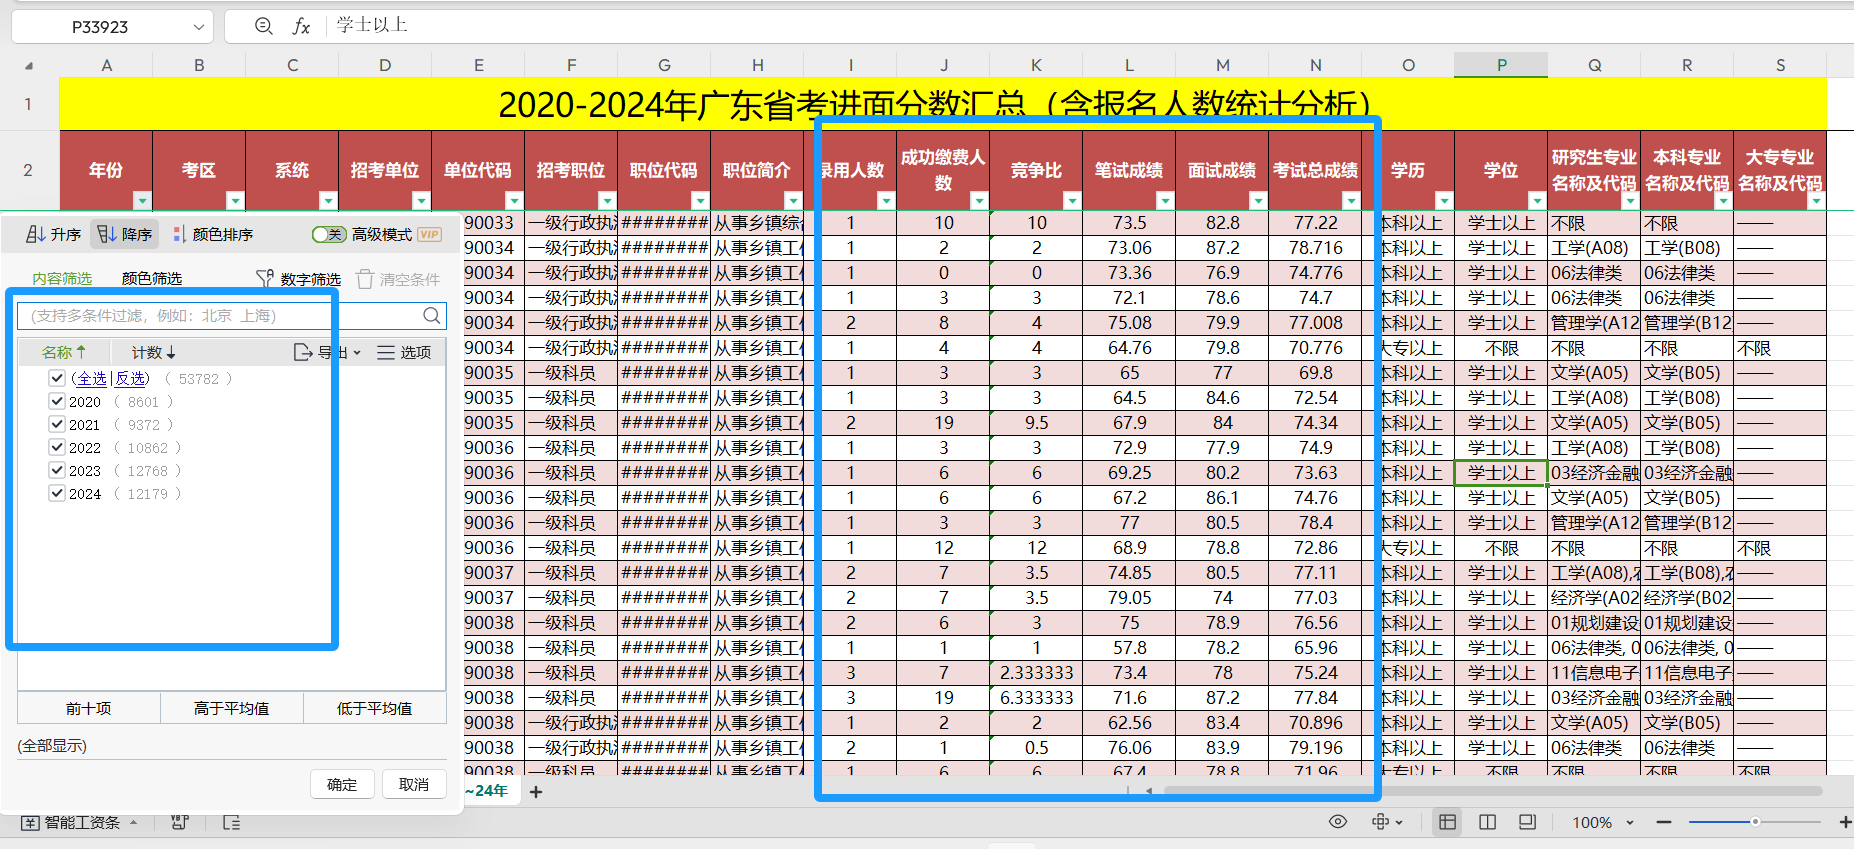Screen dimensions: 1854x849
Task: Click the filter search input field
Action: point(231,316)
